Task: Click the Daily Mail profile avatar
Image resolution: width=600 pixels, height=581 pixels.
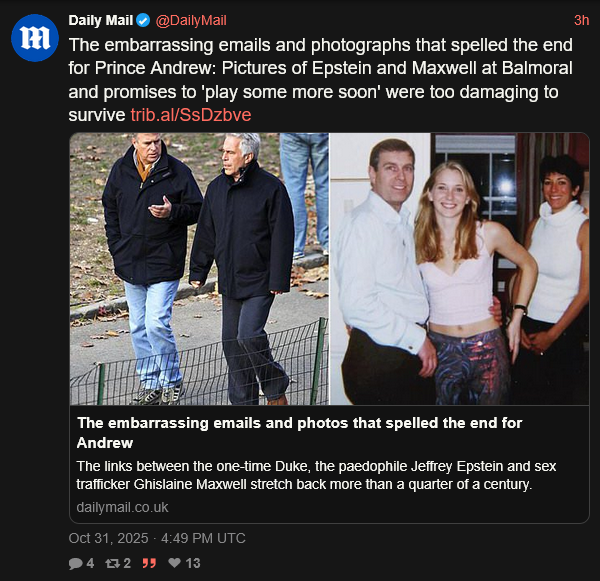Action: point(35,39)
